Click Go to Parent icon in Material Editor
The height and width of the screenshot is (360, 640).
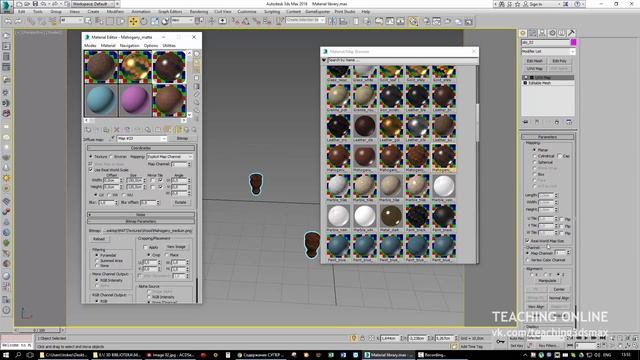coord(187,130)
